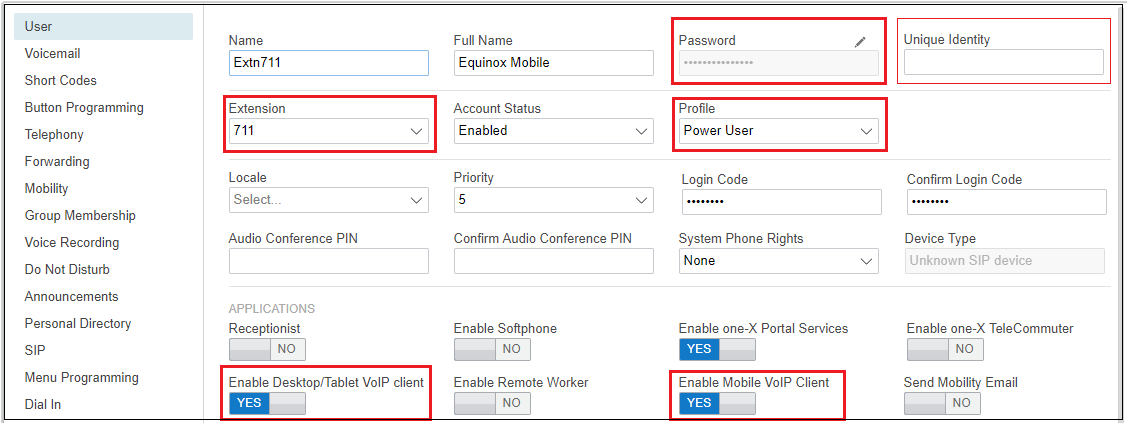
Task: Enable the Softphone toggle
Action: 492,349
